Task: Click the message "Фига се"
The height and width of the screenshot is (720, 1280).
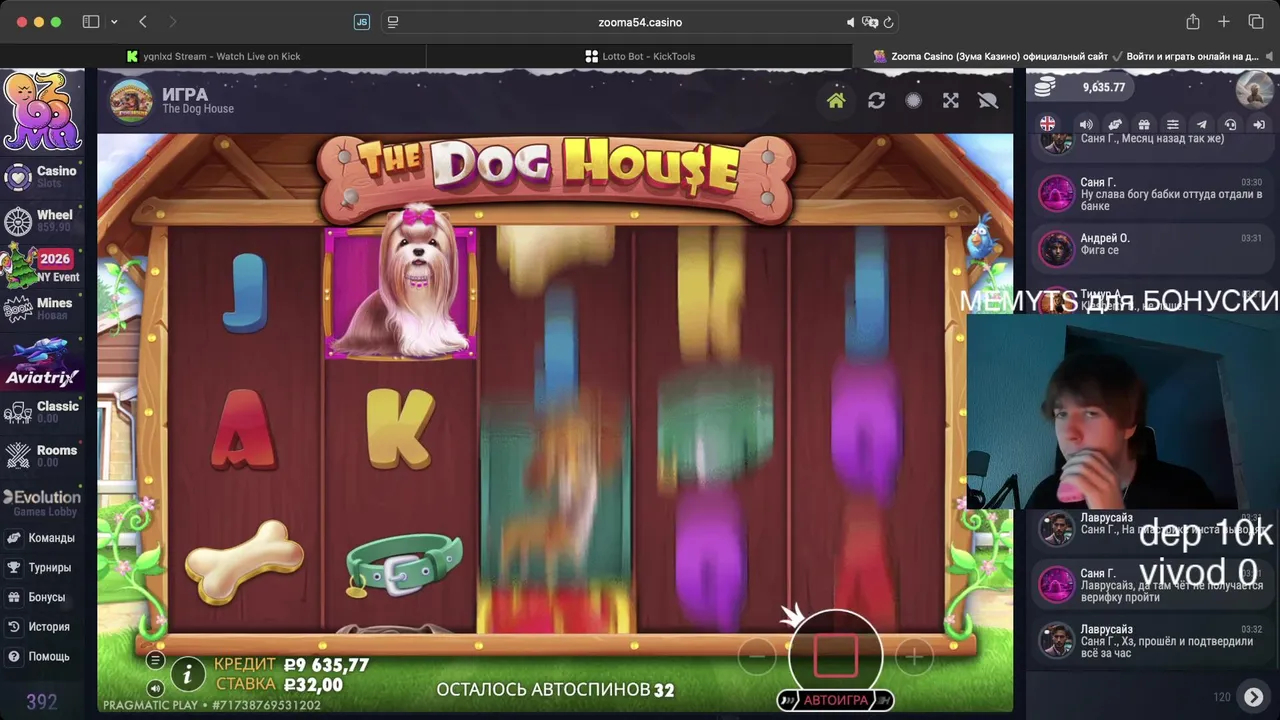Action: (1099, 251)
